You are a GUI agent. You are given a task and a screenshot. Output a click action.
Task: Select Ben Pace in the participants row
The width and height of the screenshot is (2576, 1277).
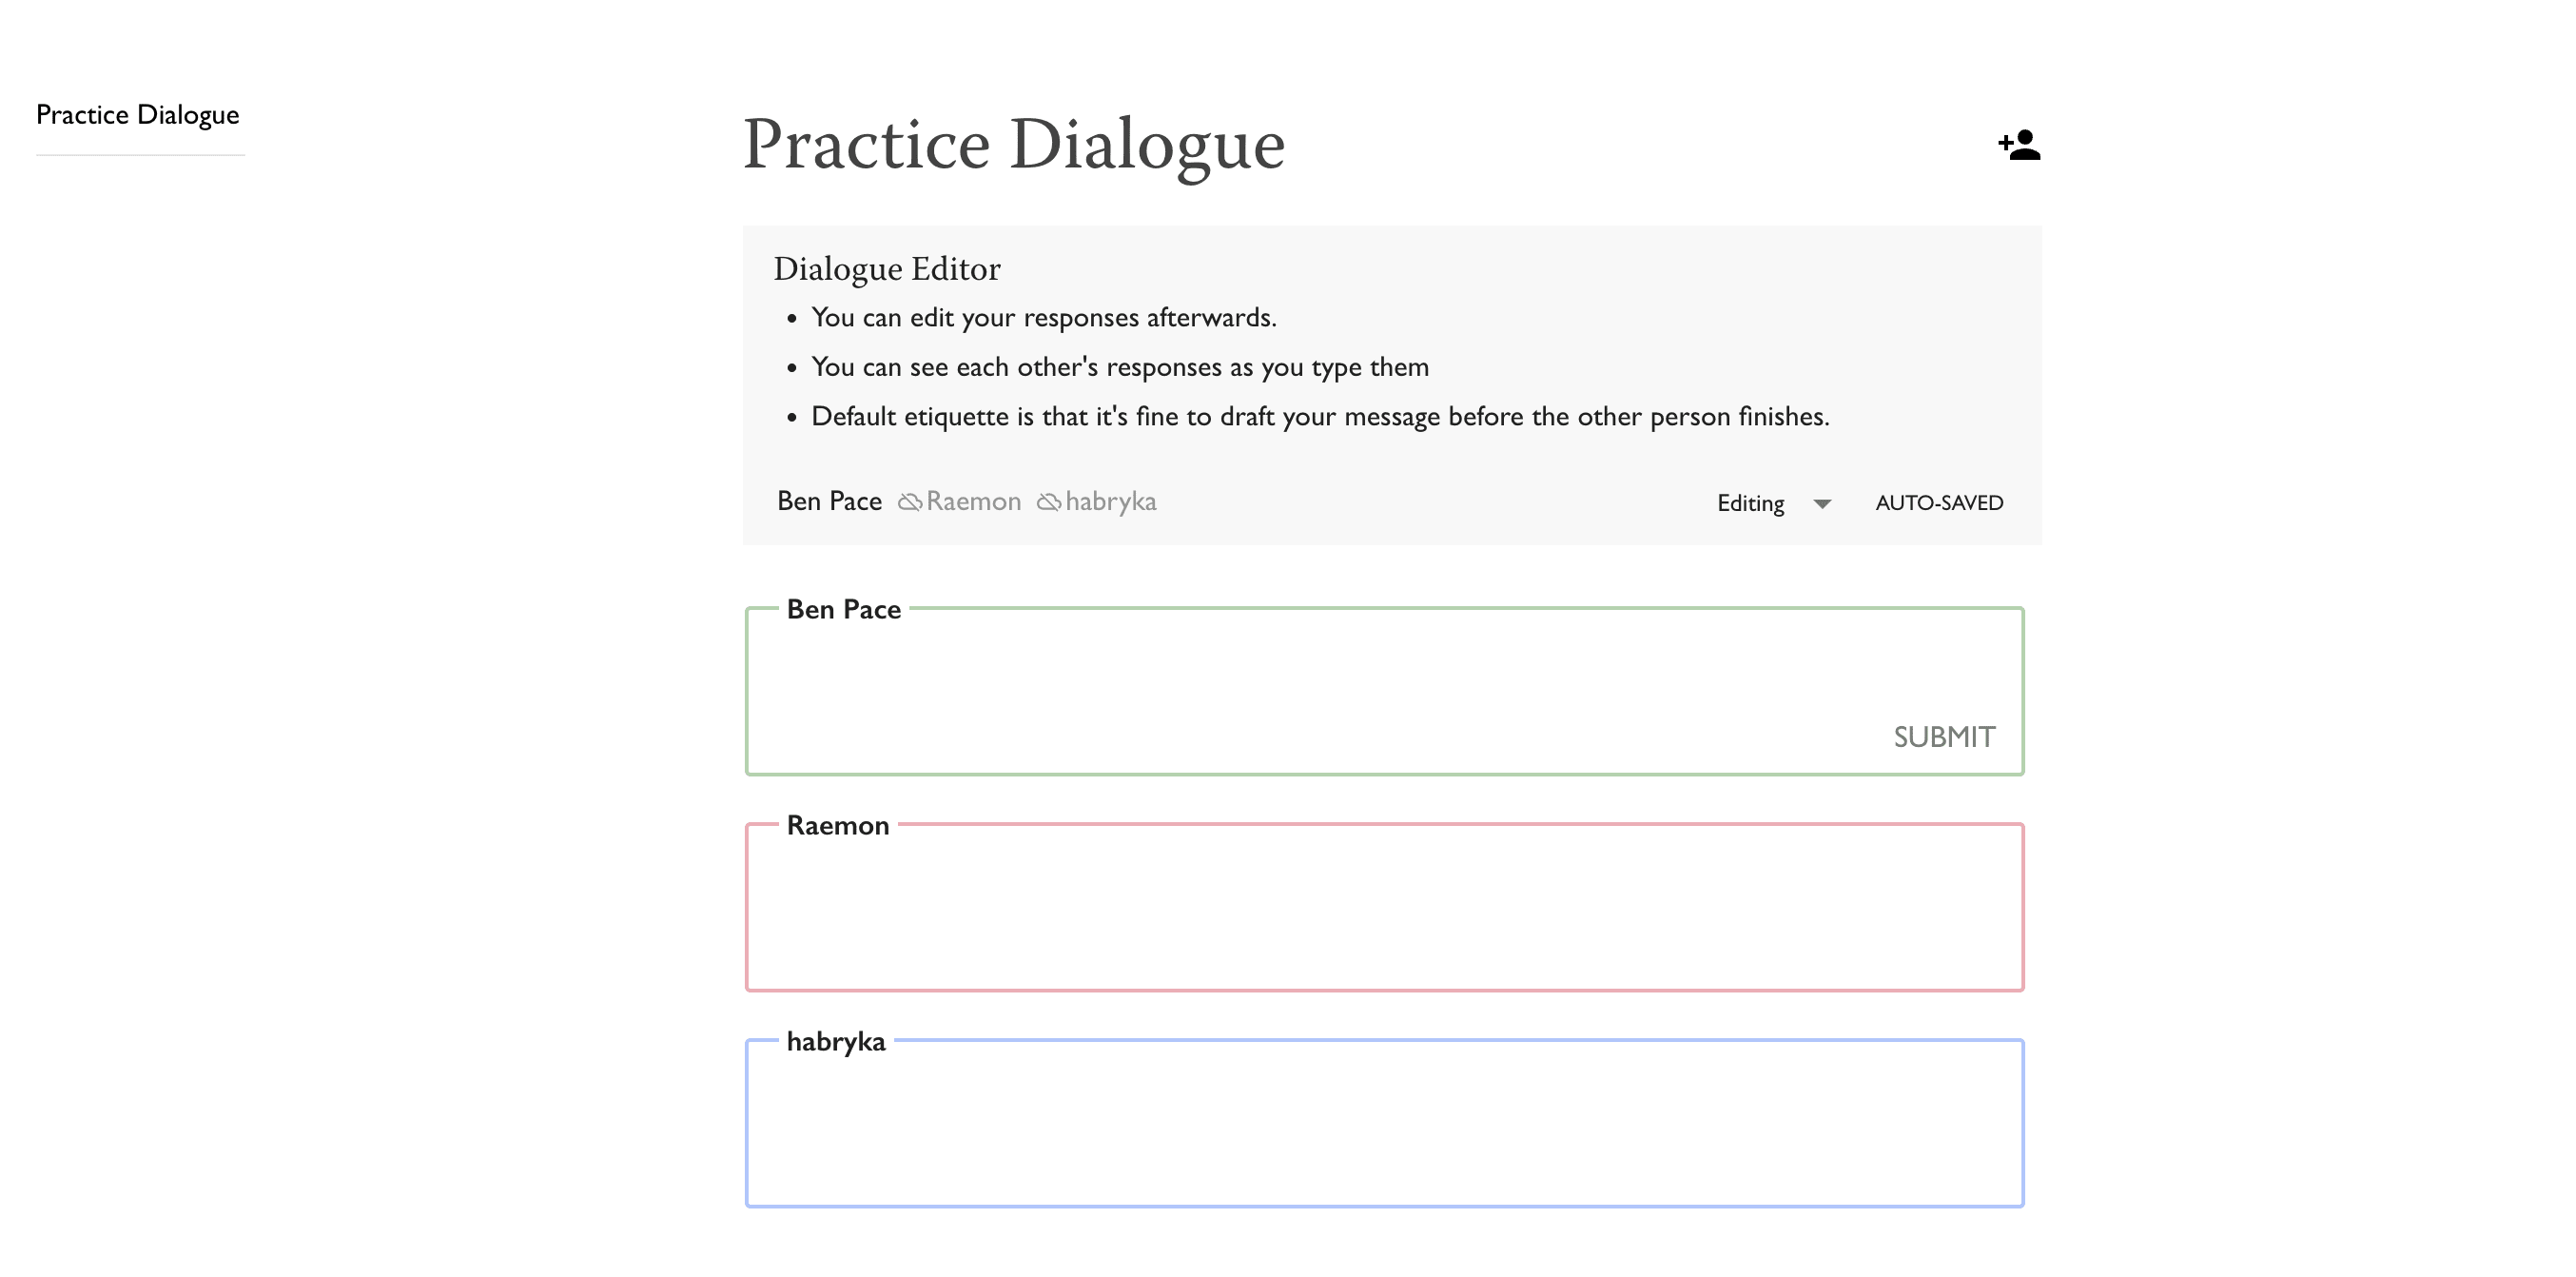click(829, 501)
